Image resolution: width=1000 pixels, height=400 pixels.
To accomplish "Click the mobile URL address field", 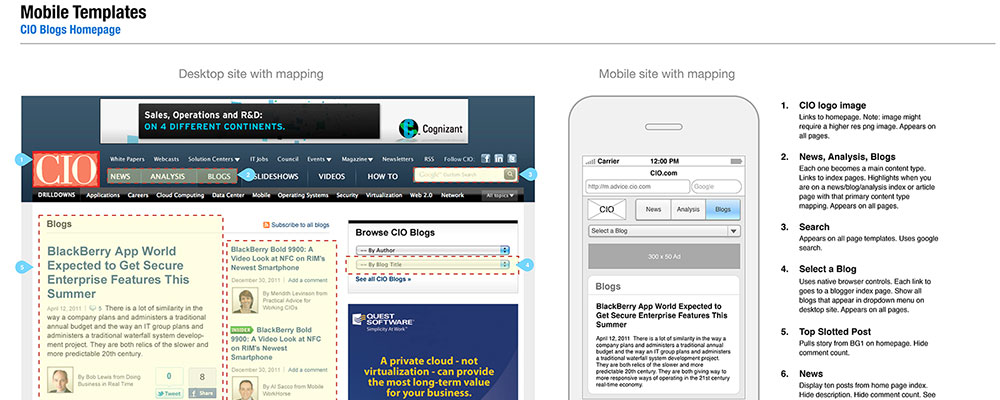I will (x=637, y=187).
